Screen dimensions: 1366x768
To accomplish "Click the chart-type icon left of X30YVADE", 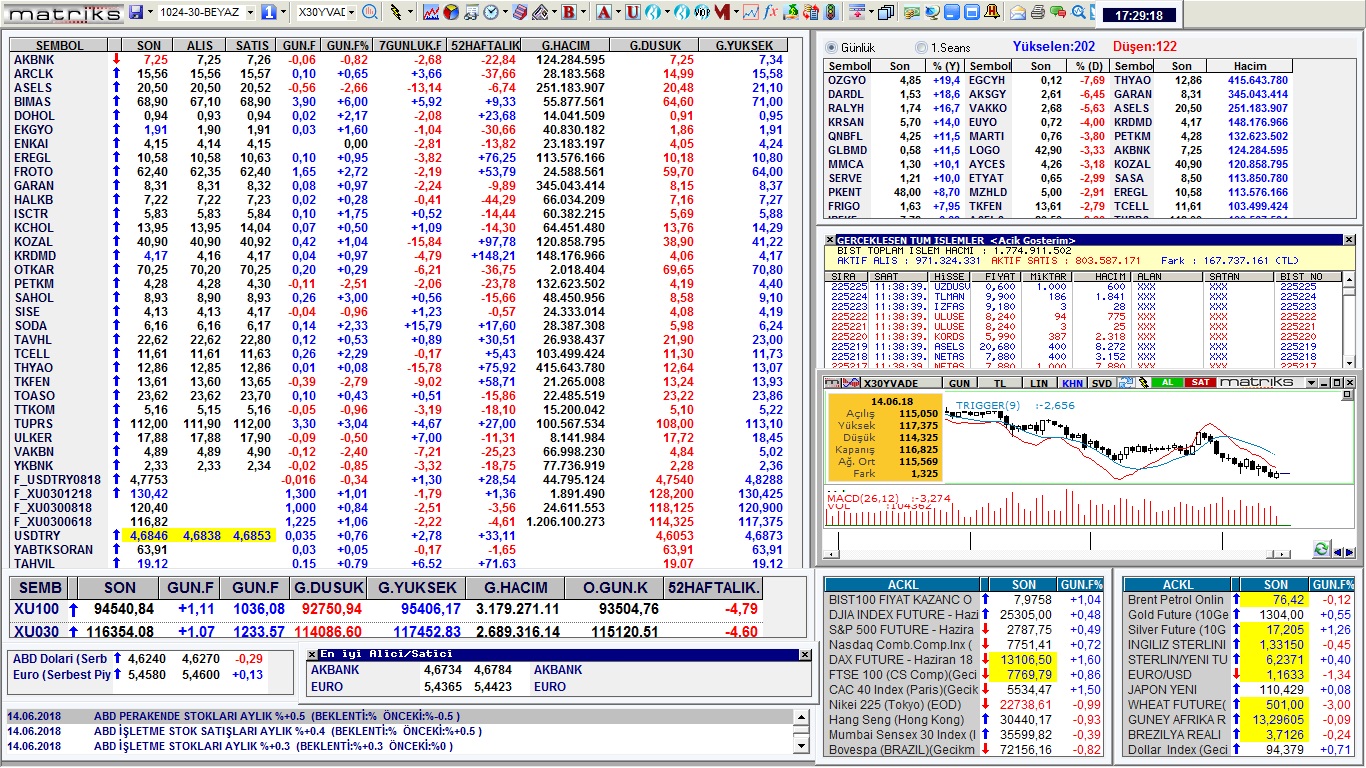I will (x=851, y=383).
